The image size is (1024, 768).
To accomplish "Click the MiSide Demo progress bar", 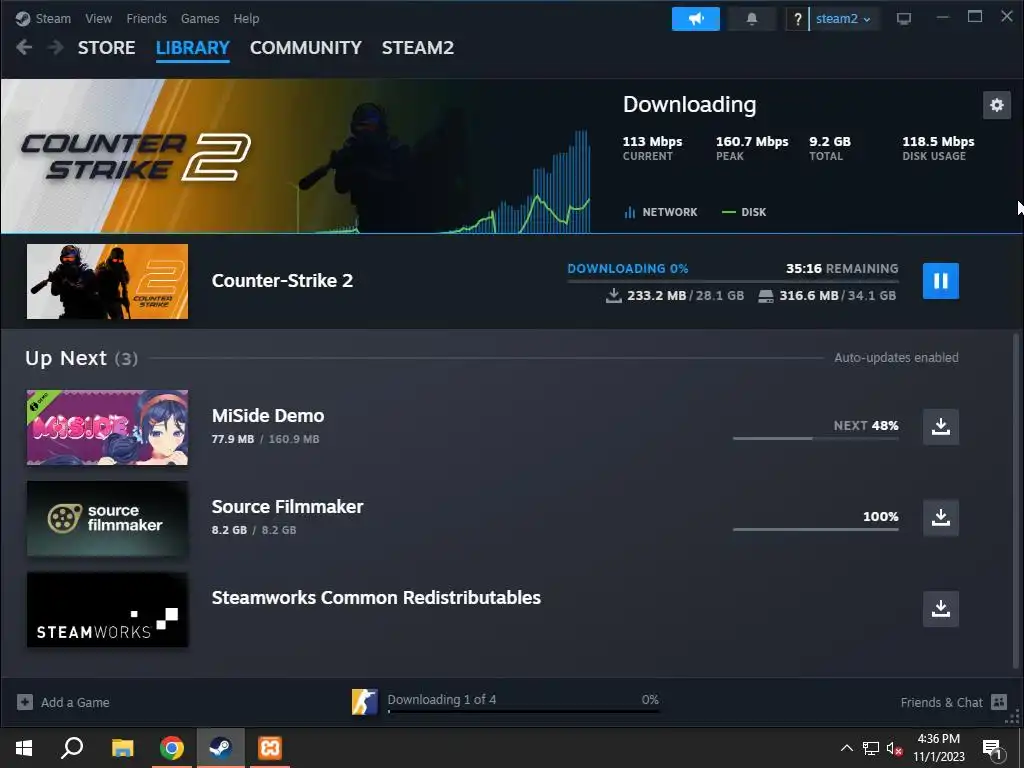I will click(816, 438).
